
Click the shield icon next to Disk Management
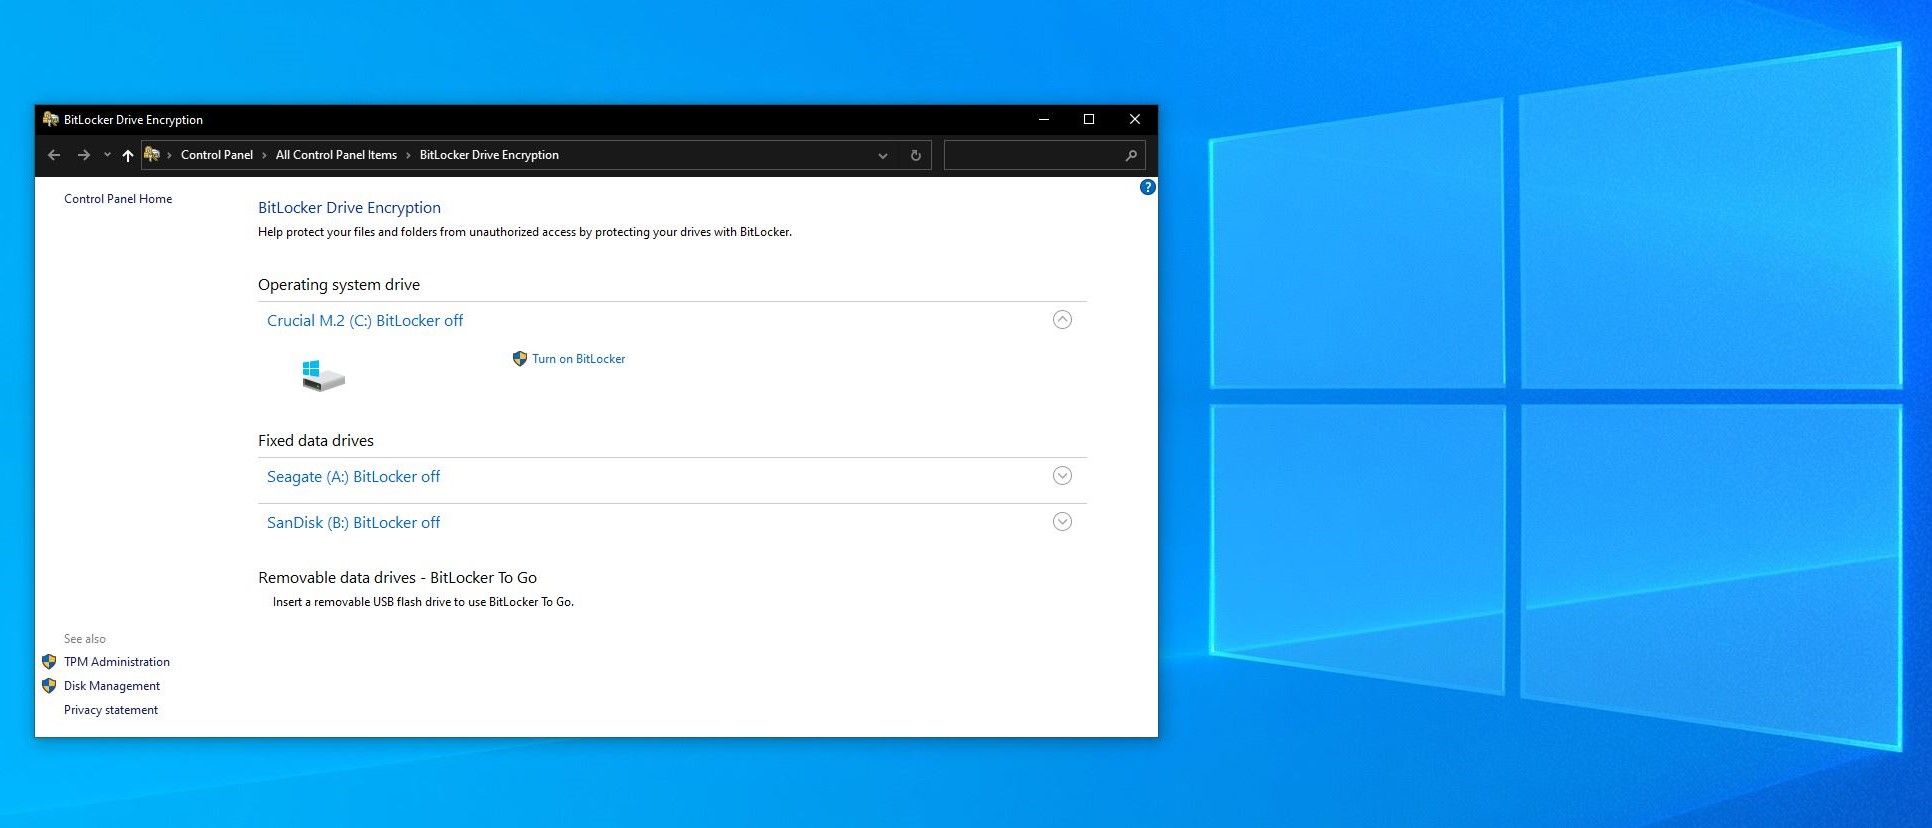click(x=49, y=686)
